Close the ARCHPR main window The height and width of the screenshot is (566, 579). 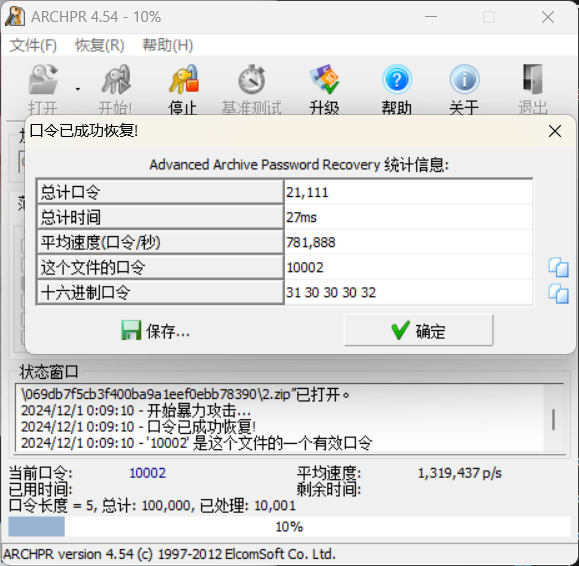[x=548, y=17]
